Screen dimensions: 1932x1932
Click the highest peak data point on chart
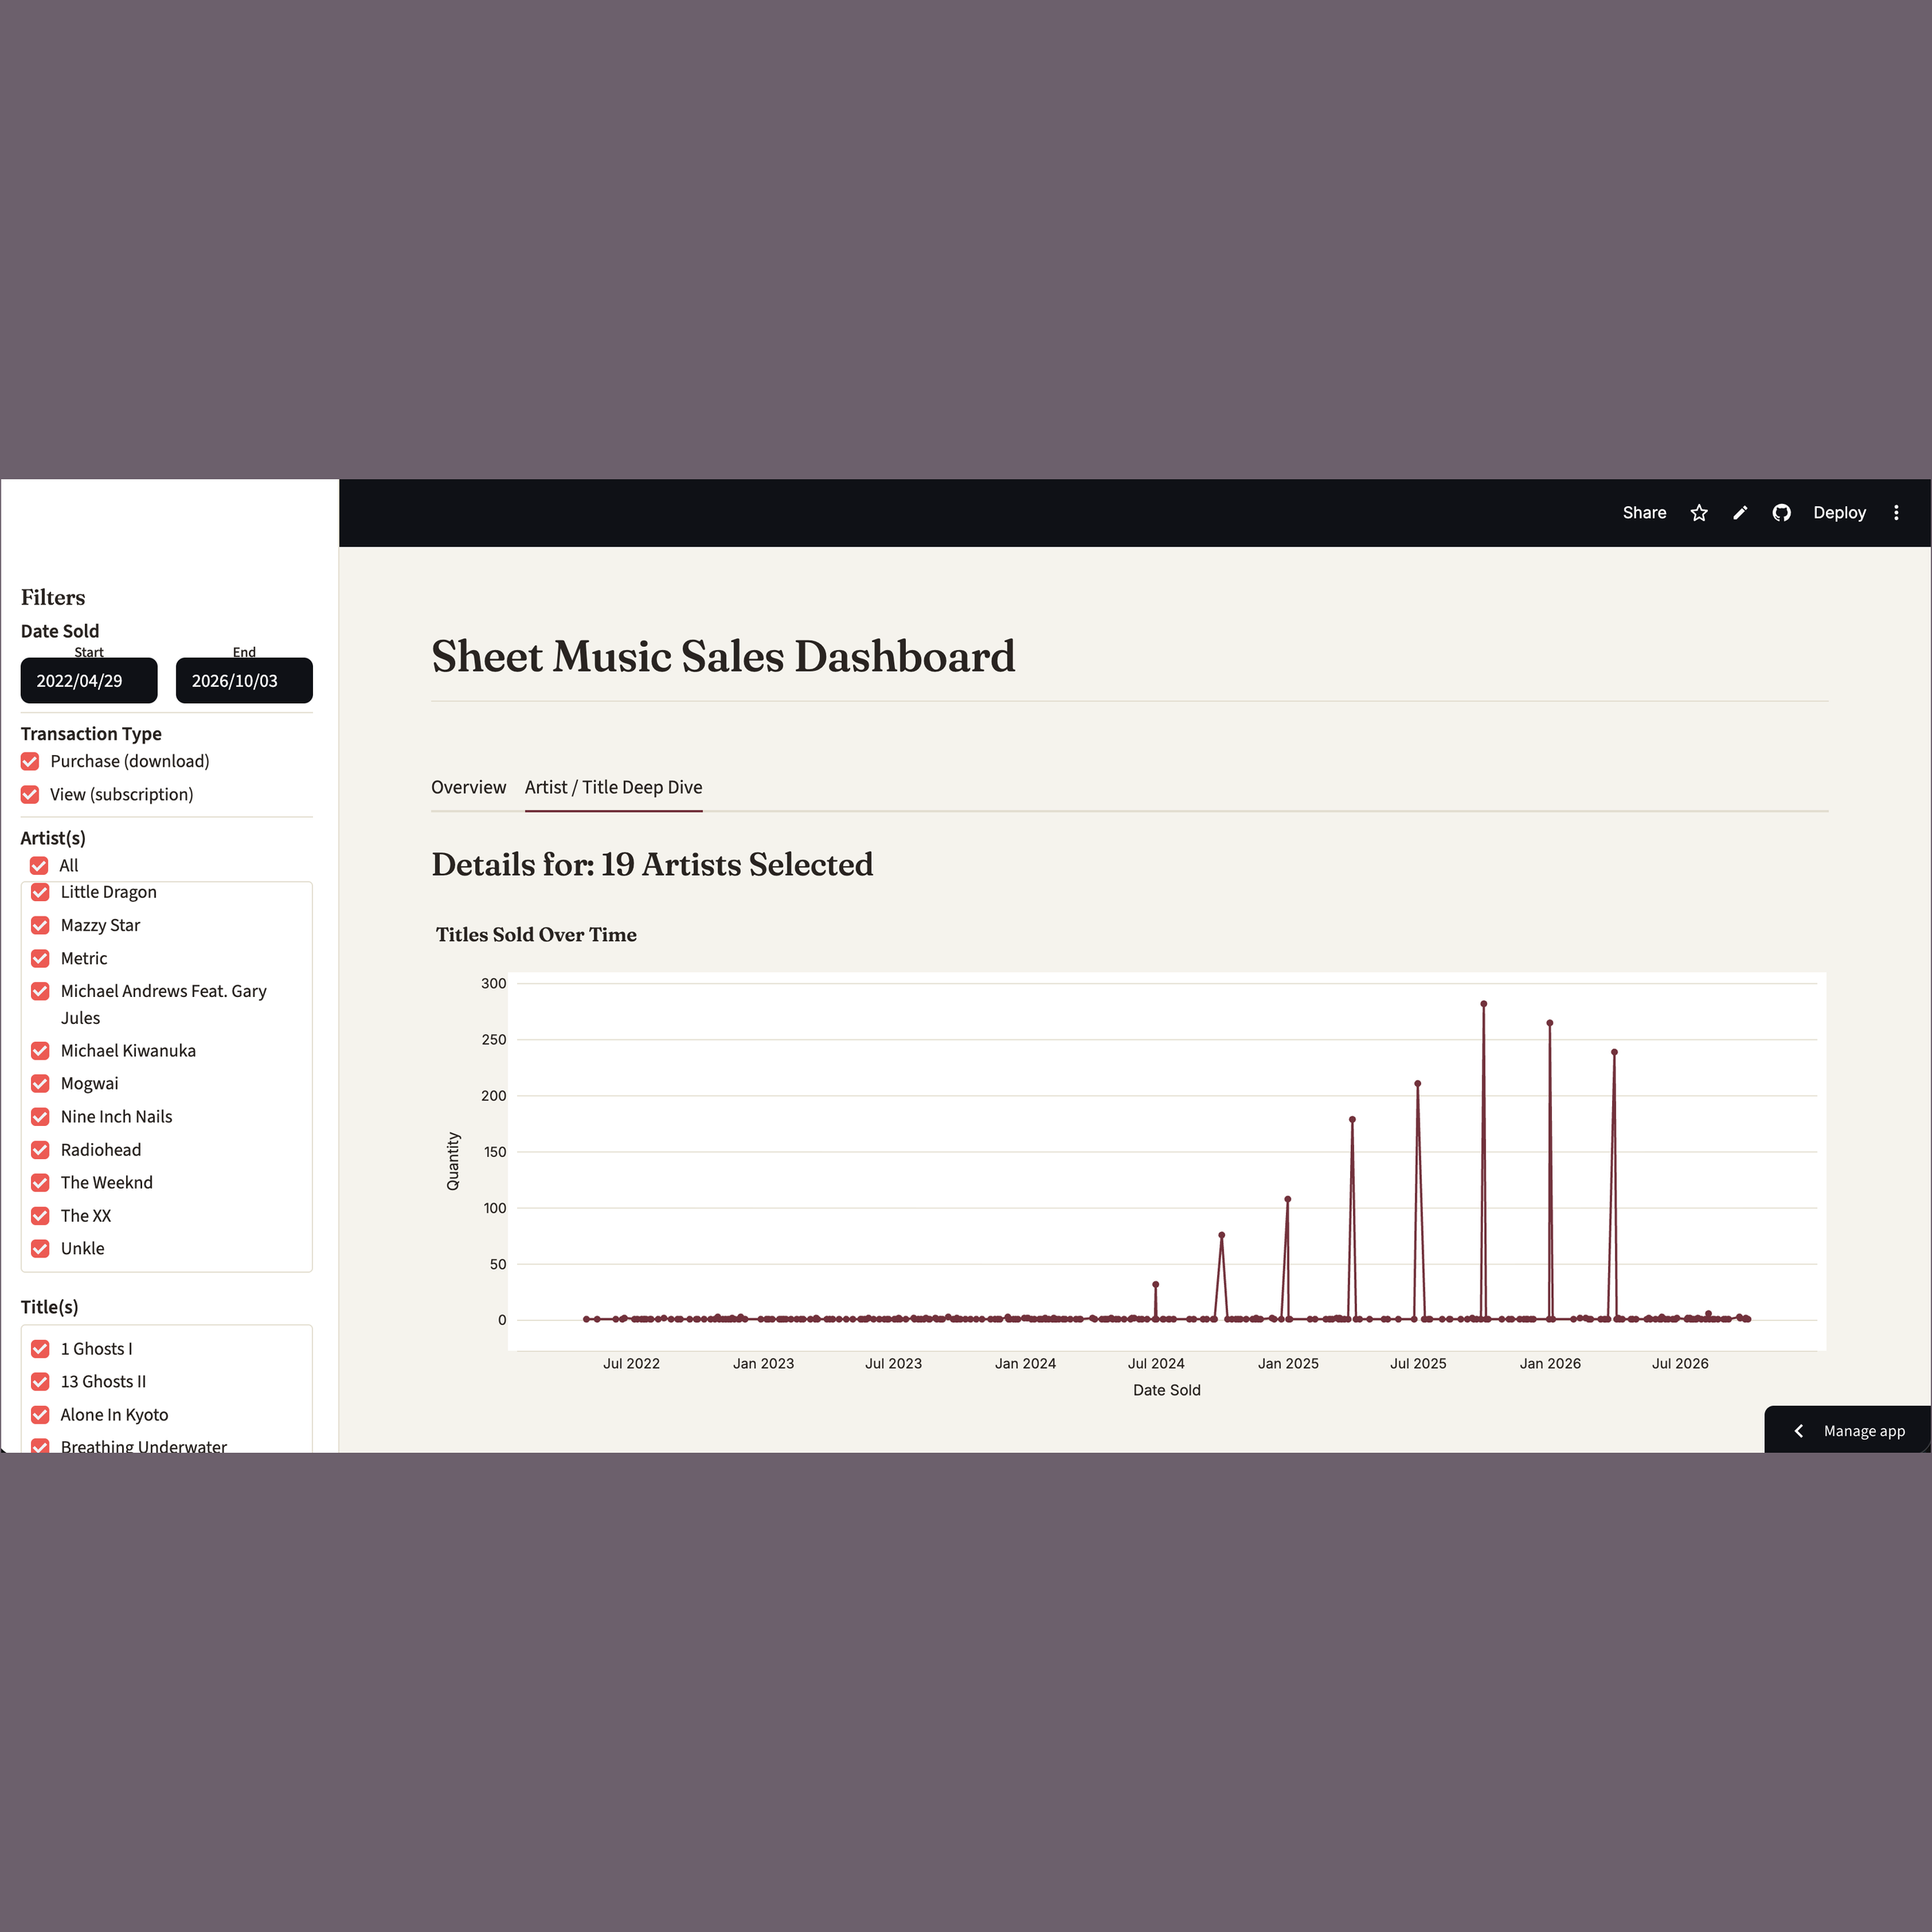coord(1484,1004)
